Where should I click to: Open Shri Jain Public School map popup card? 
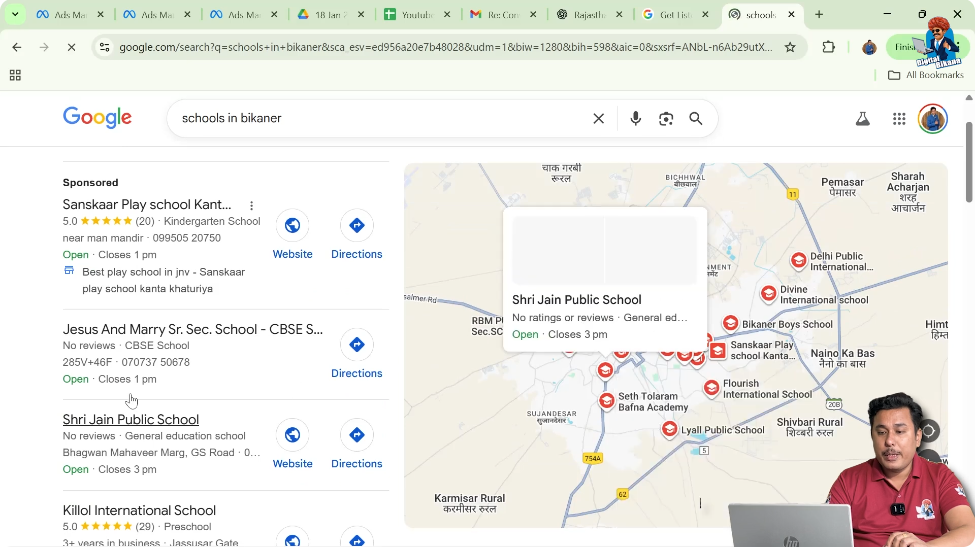pos(605,279)
